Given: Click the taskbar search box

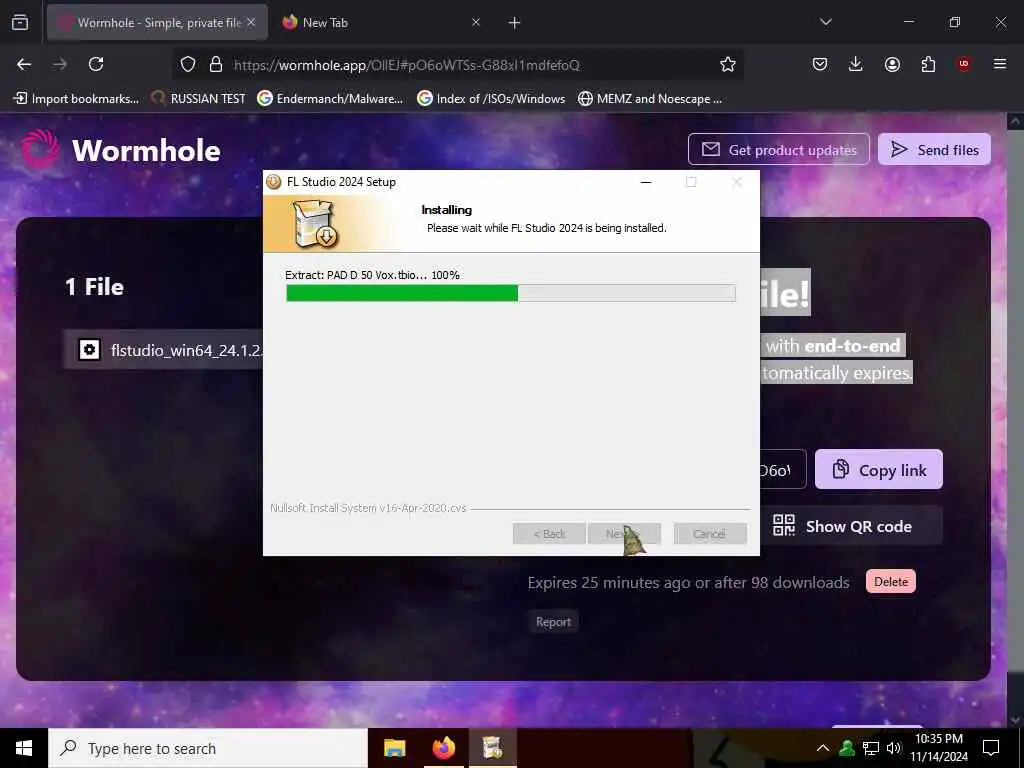Looking at the screenshot, I should 208,748.
